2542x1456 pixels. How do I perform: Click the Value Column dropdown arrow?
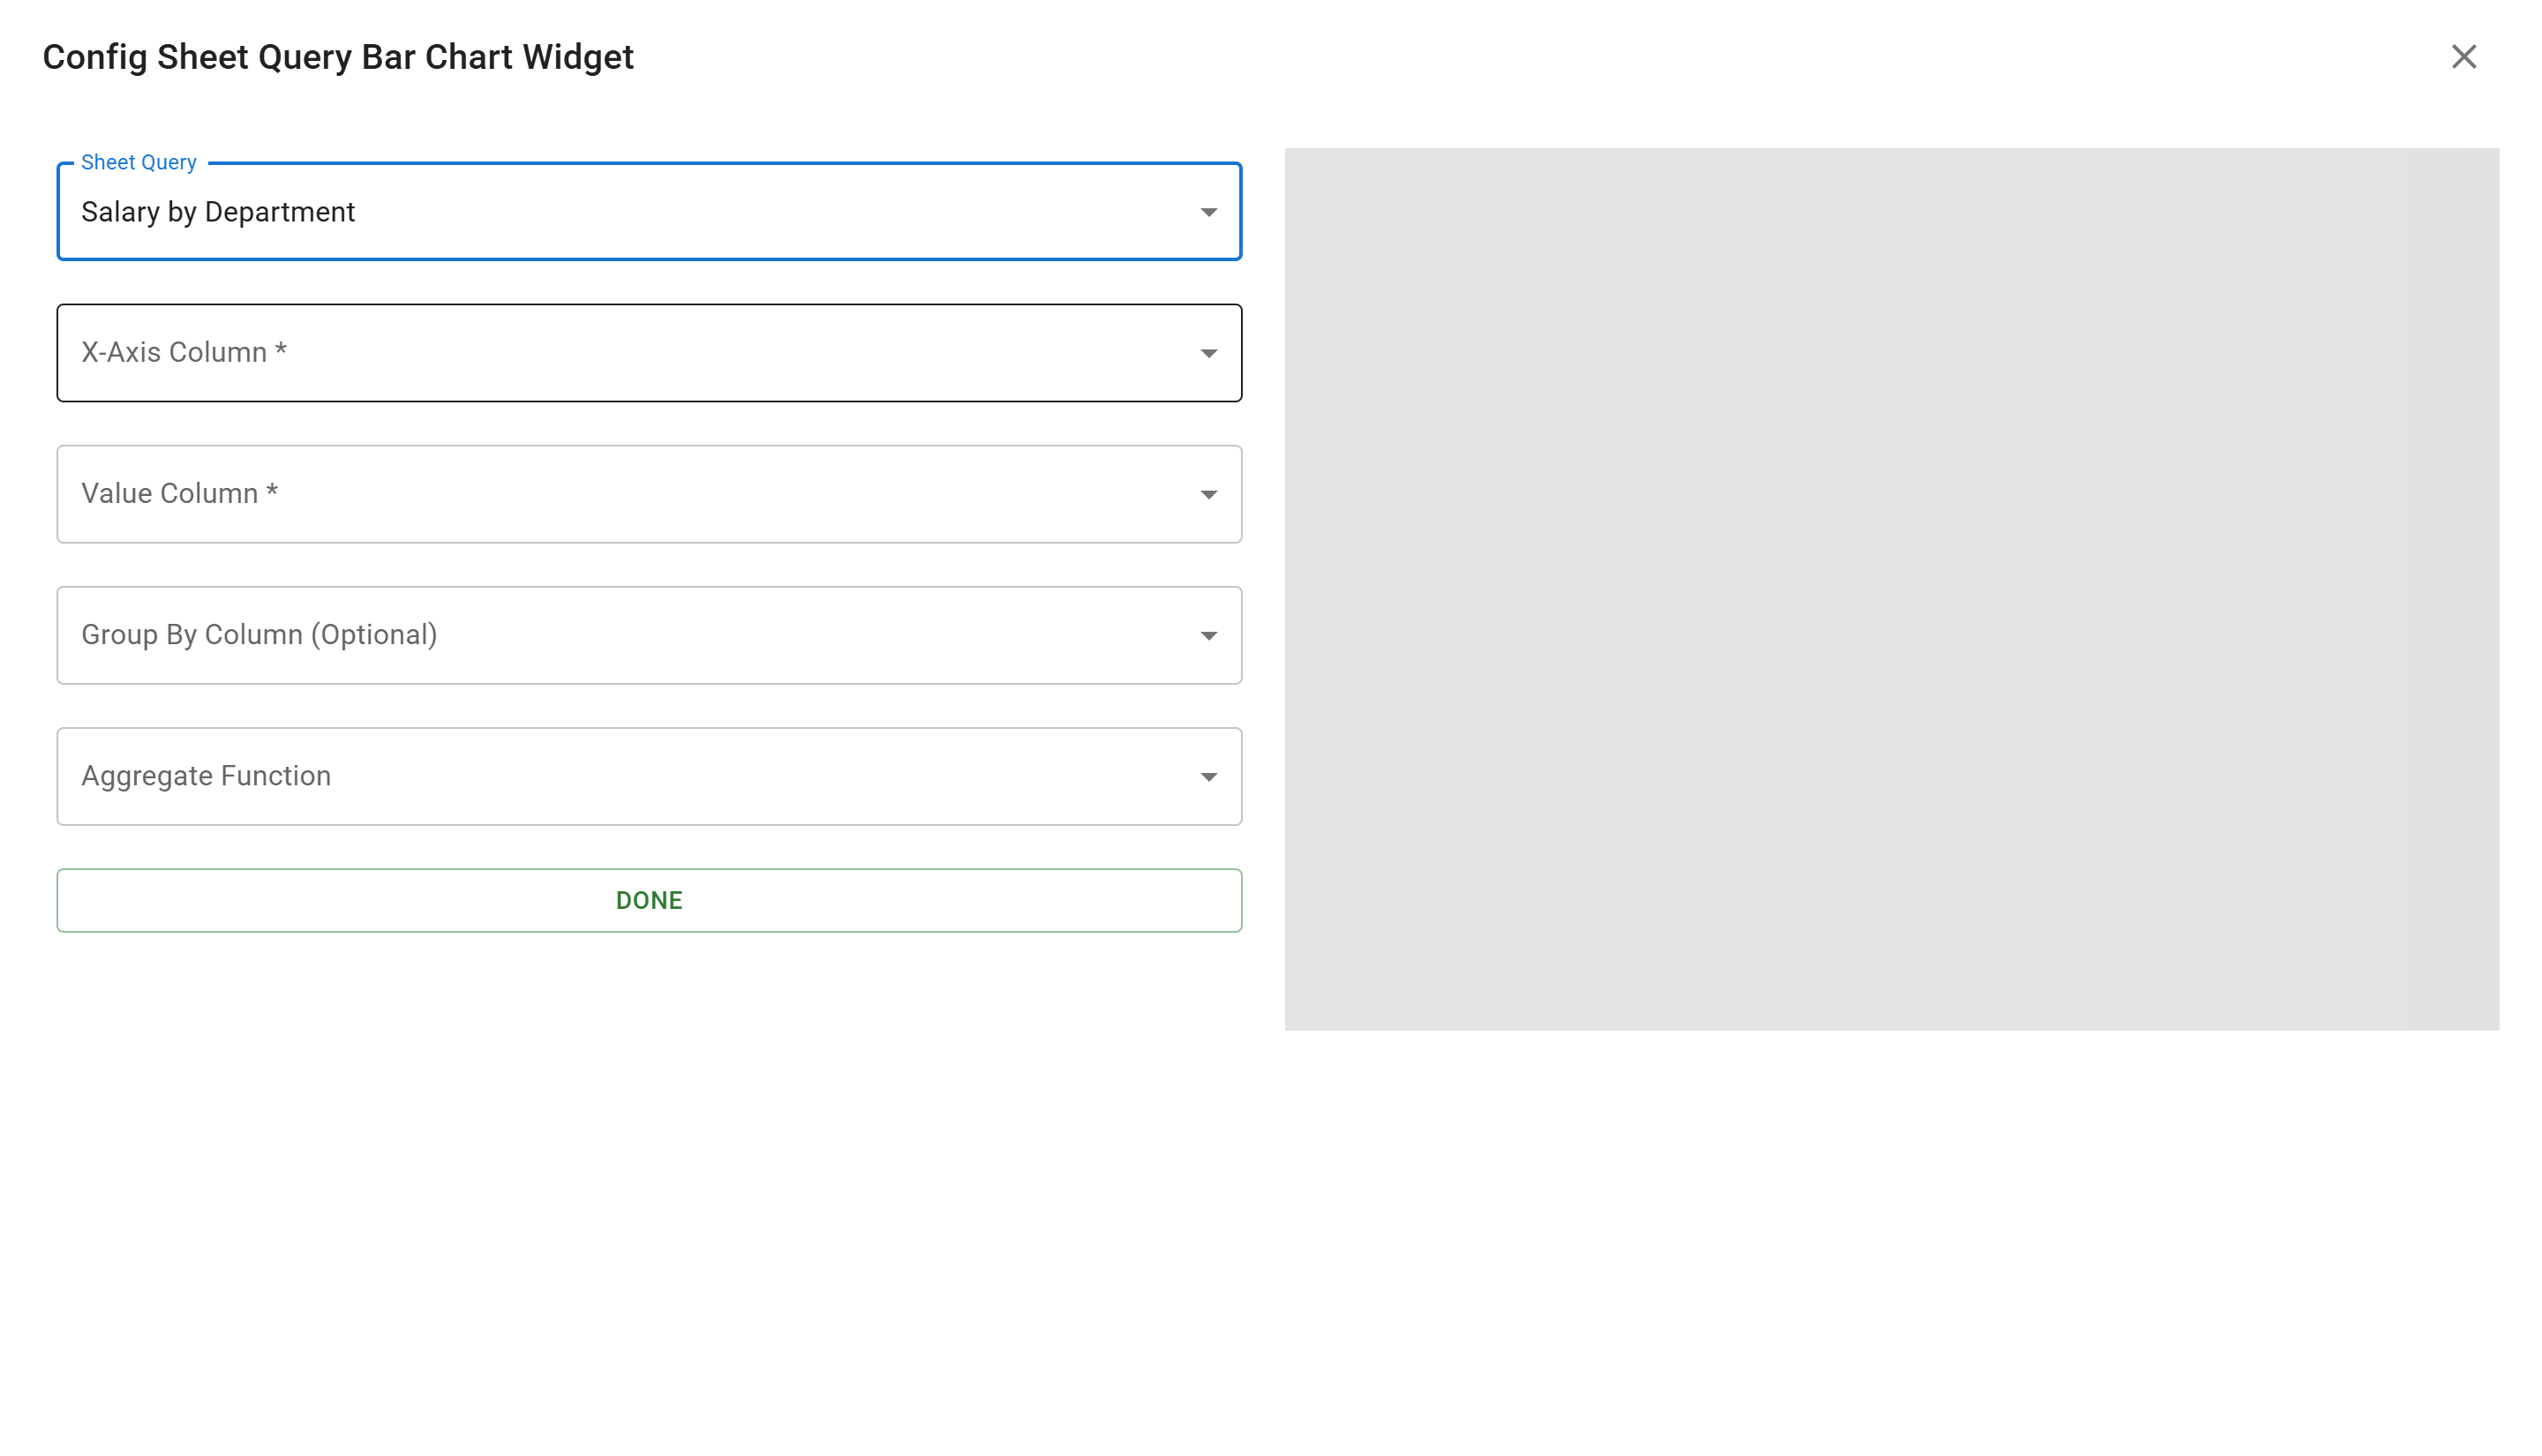coord(1209,494)
